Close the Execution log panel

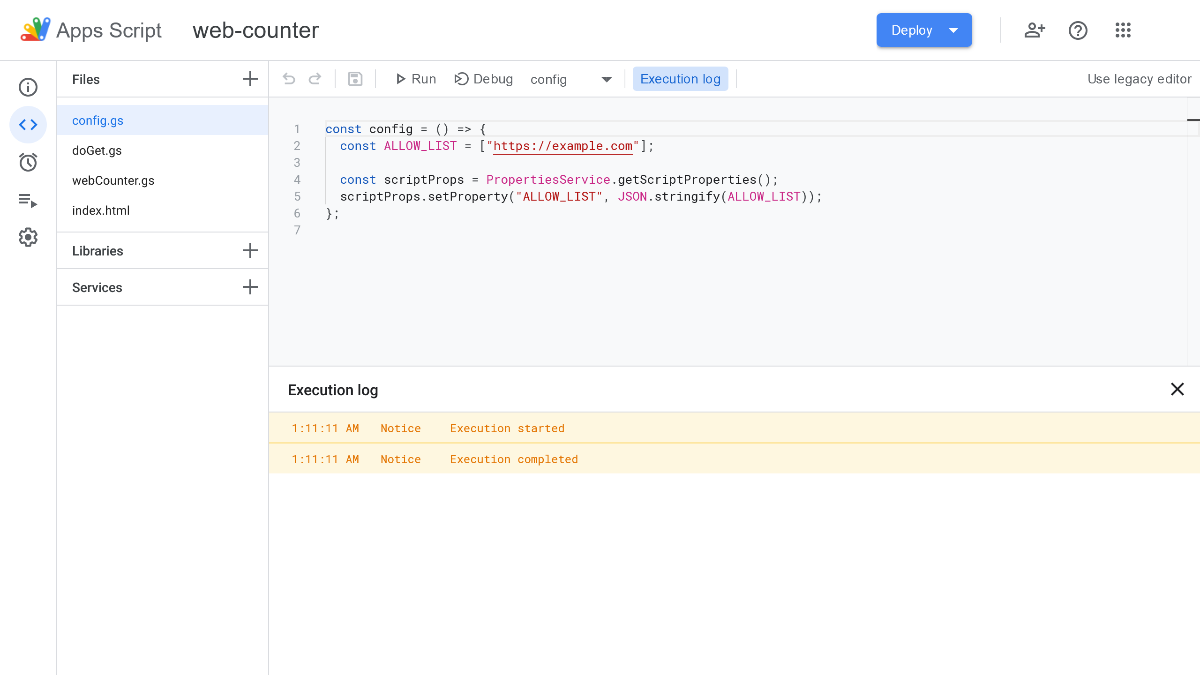tap(1177, 389)
